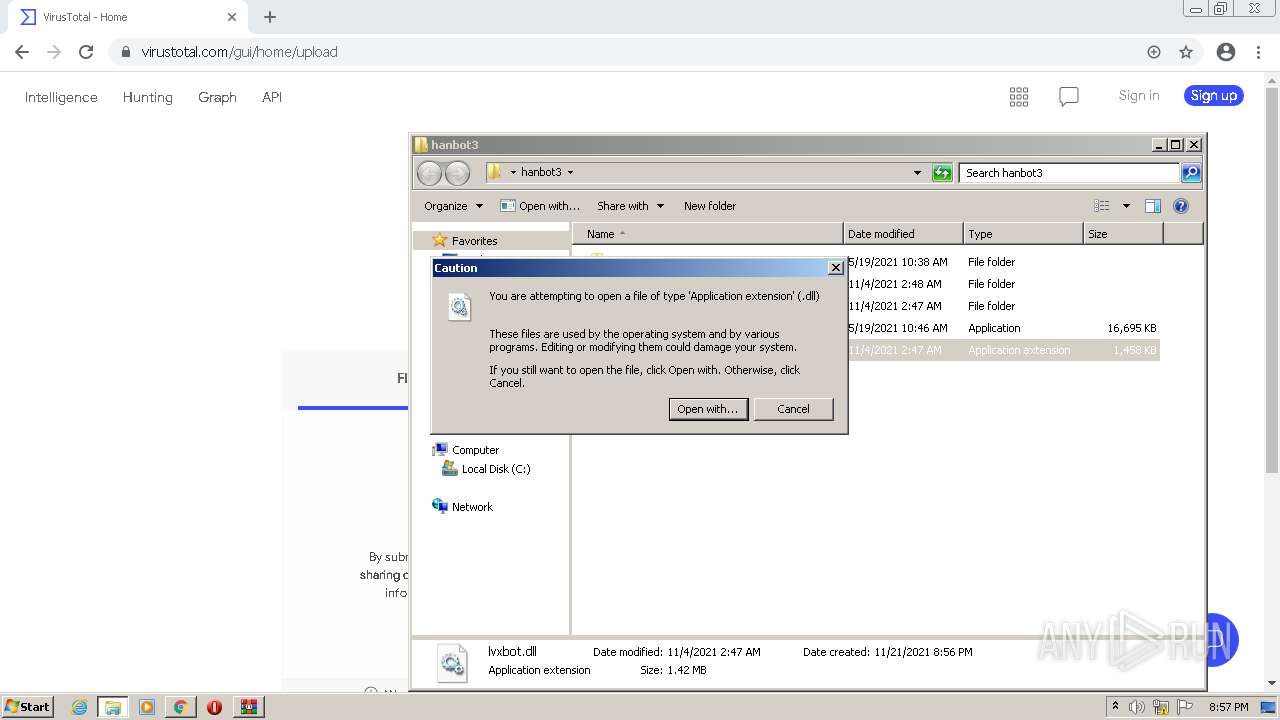Click the Windows Explorer taskbar button
Screen dimensions: 1280x720
(x=113, y=707)
